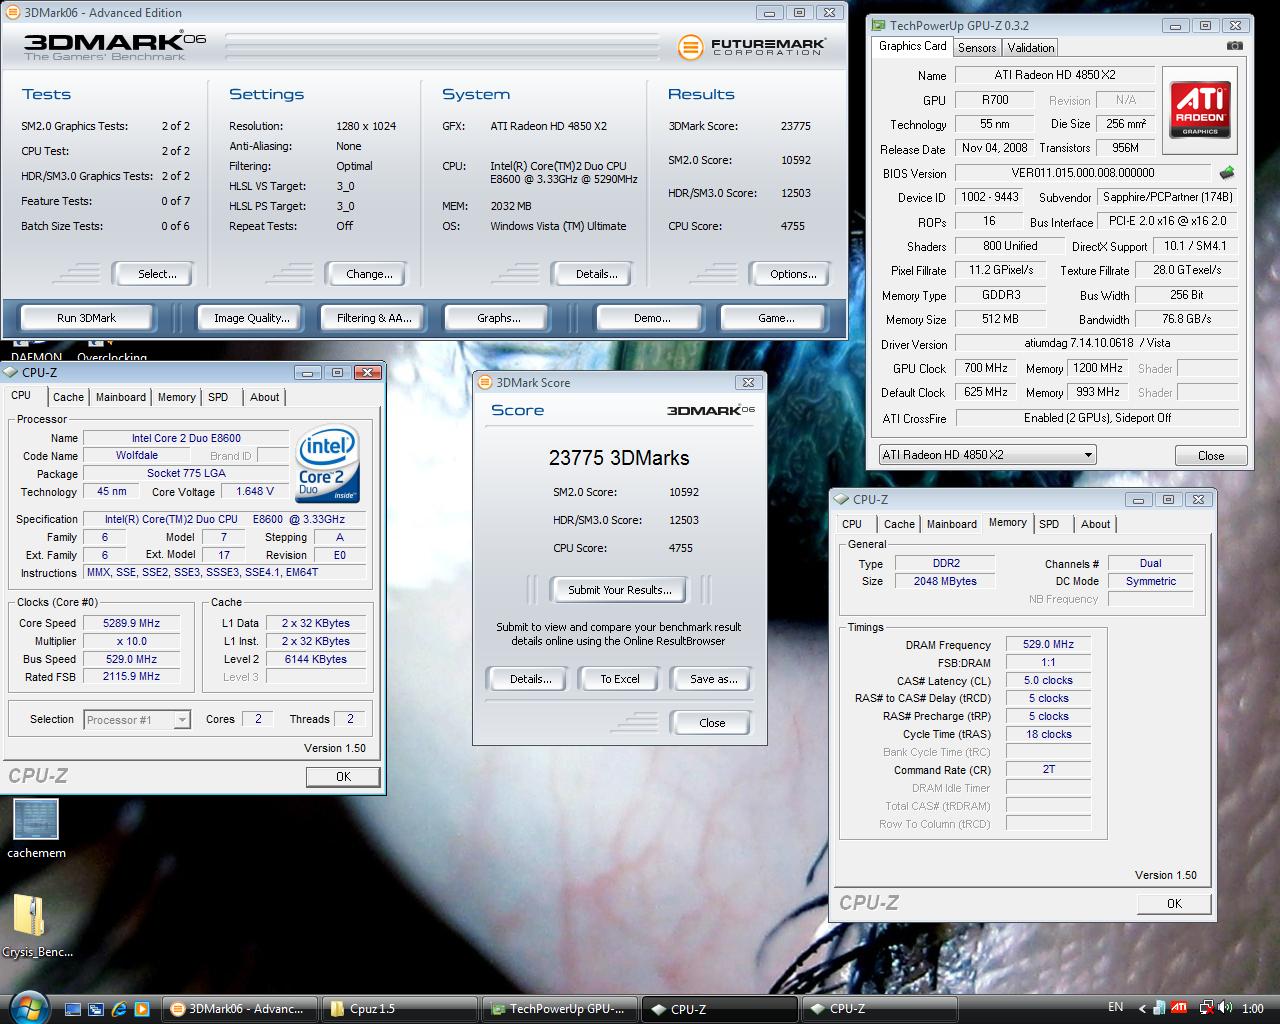The width and height of the screenshot is (1280, 1024).
Task: Click GPU Clock 700 MHz field
Action: [x=986, y=368]
